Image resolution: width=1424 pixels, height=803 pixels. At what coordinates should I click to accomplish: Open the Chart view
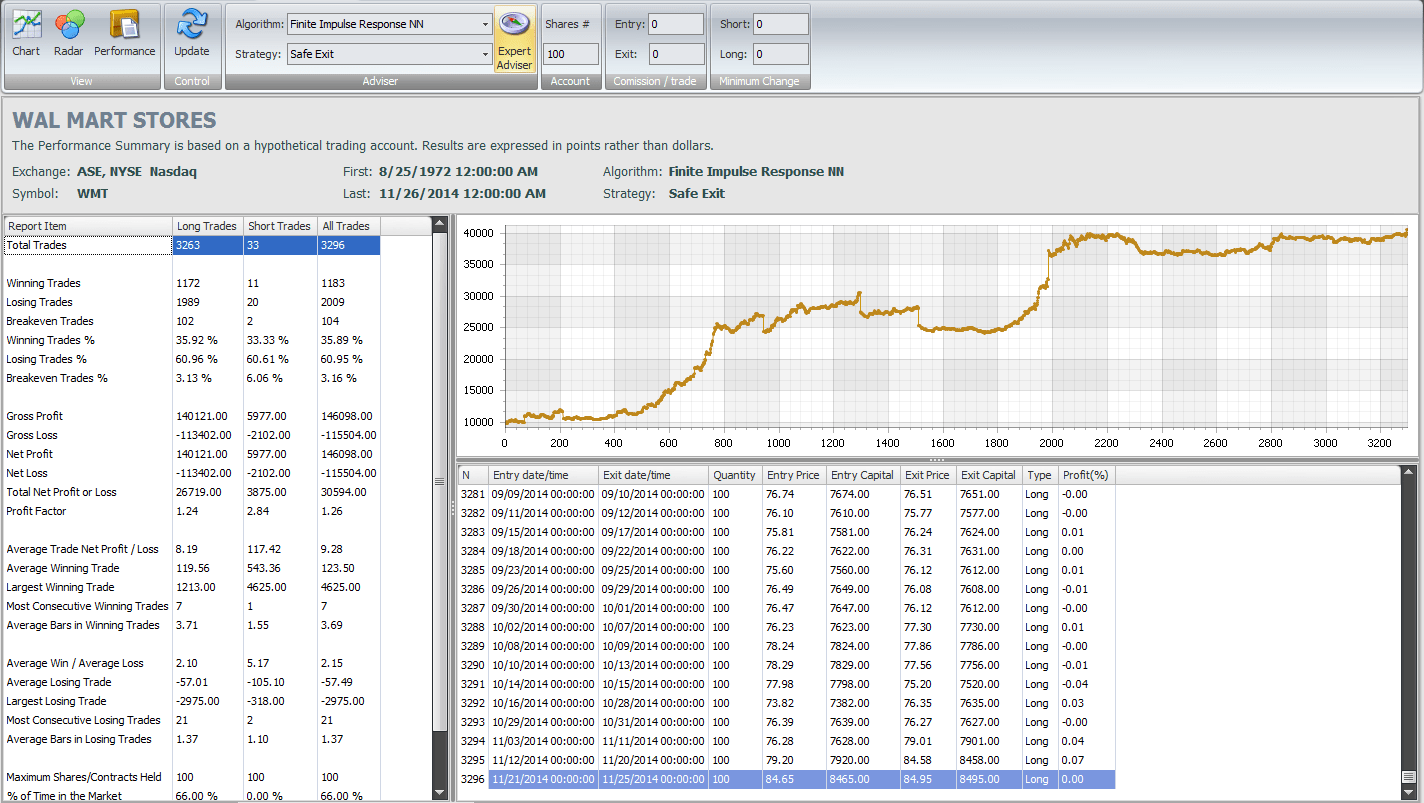[26, 35]
